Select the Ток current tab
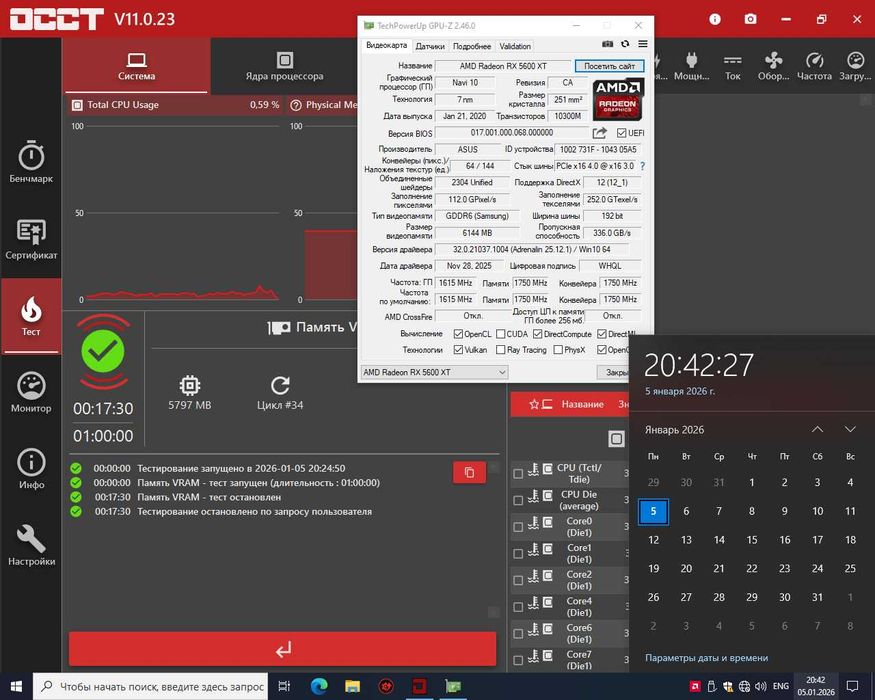The height and width of the screenshot is (700, 875). (x=733, y=66)
